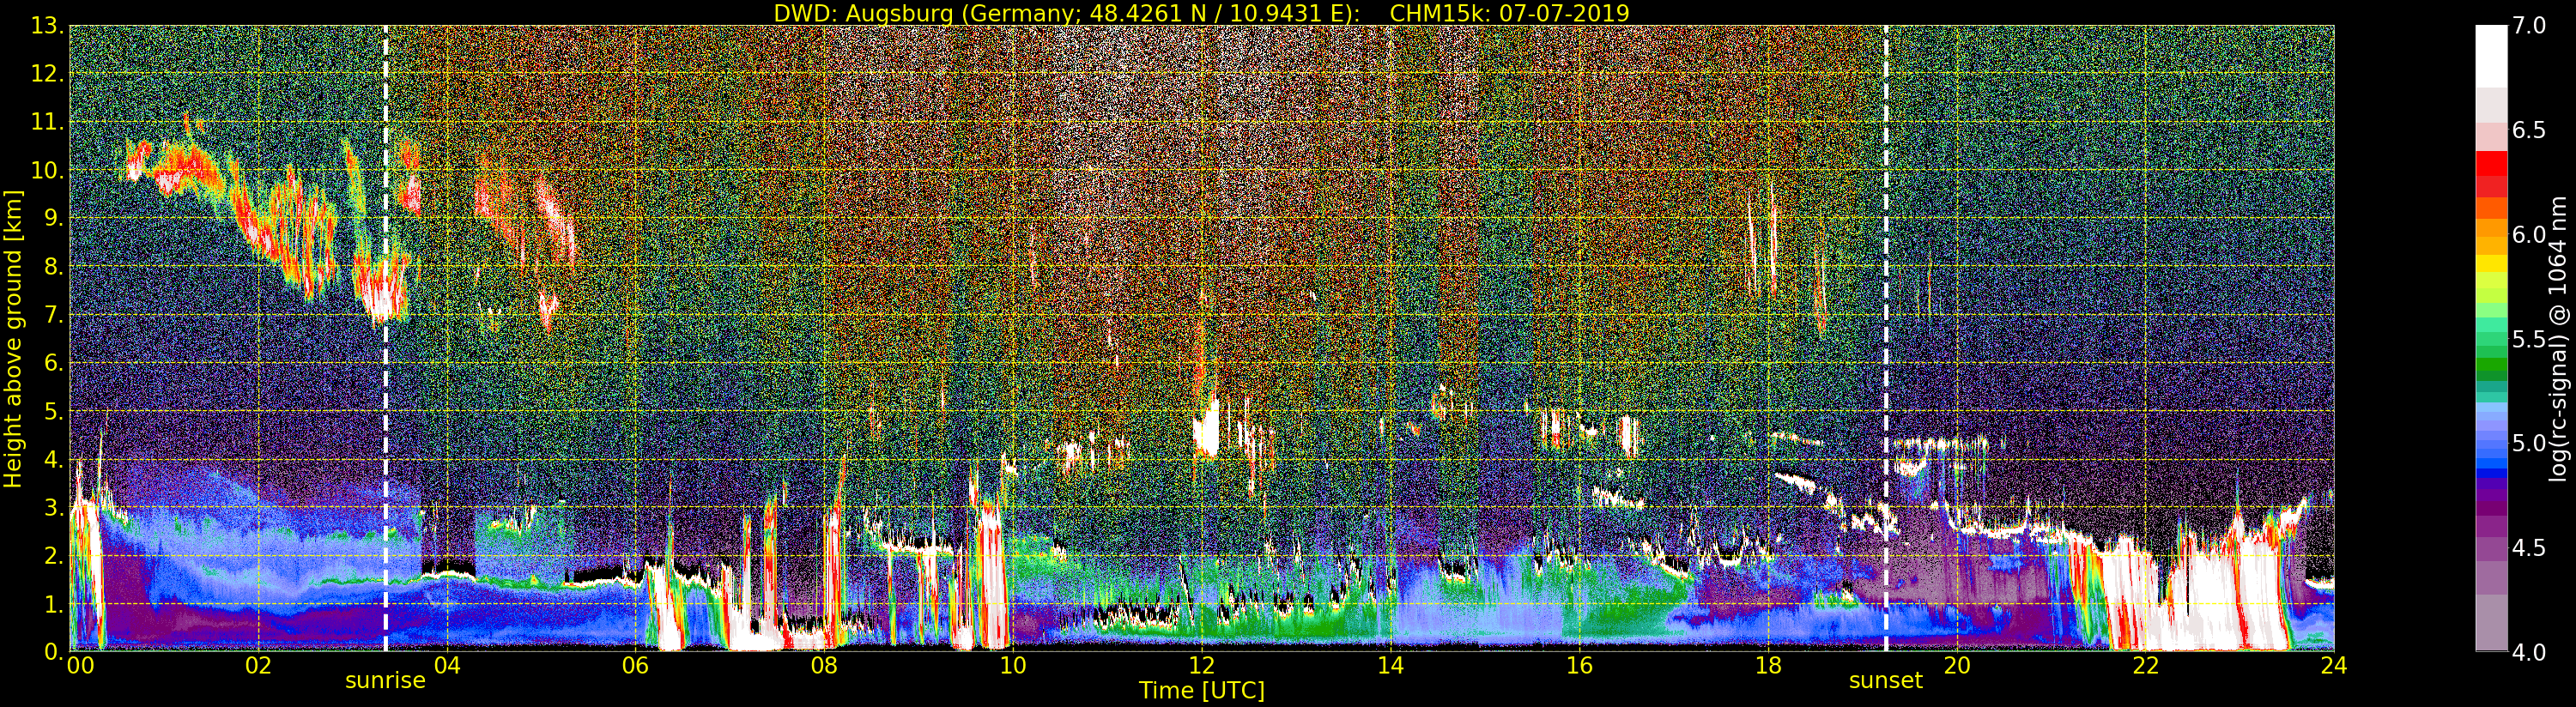Click the colorbar value '6.5'
The height and width of the screenshot is (707, 2576).
2529,130
